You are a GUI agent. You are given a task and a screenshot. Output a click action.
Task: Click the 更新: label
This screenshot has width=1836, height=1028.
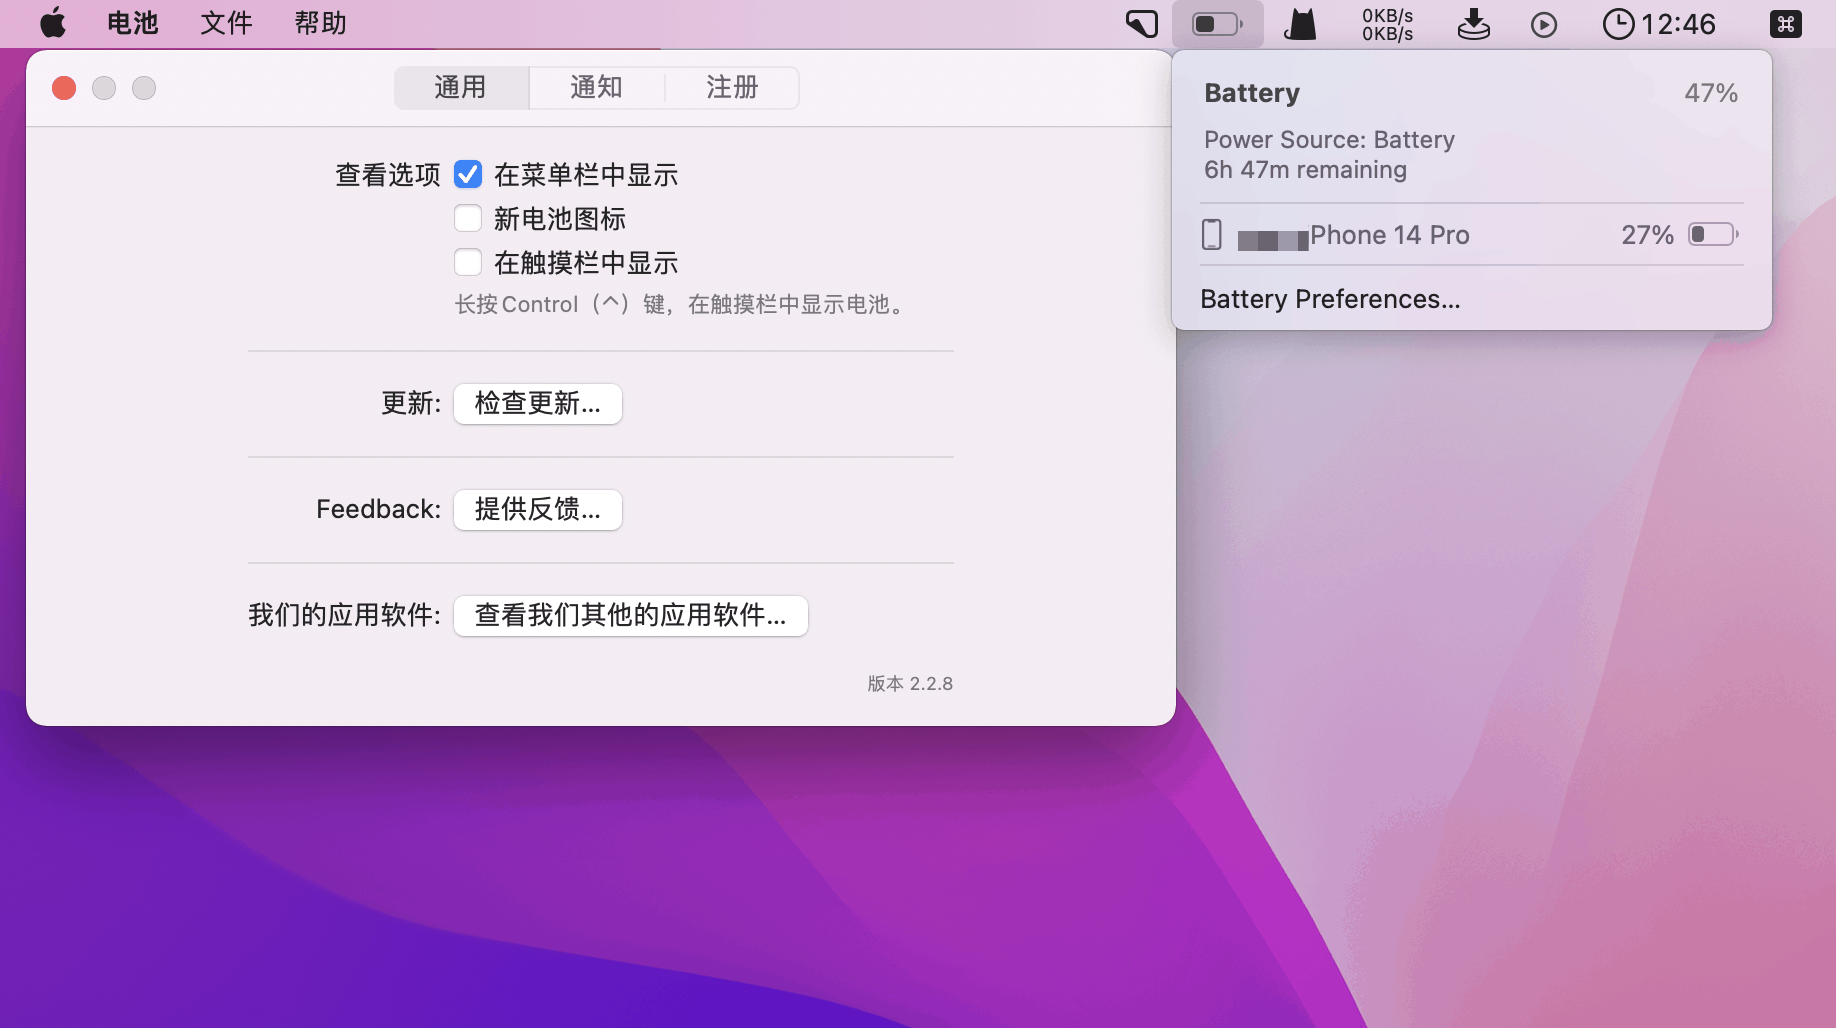[411, 404]
